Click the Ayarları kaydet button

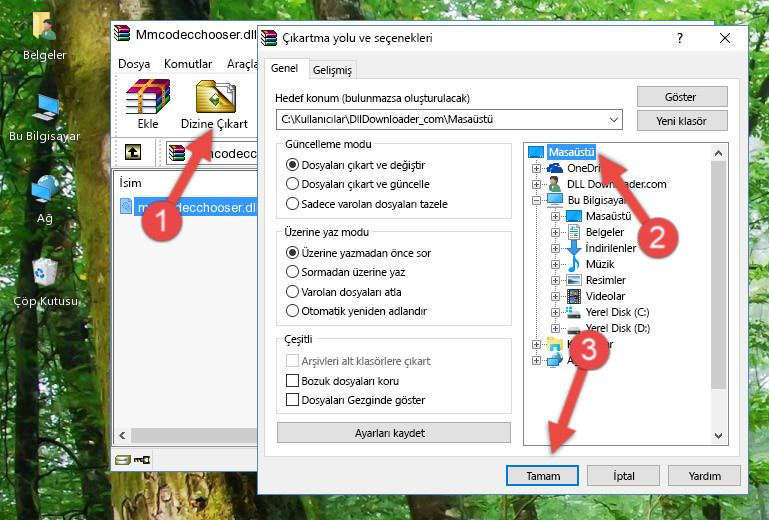[393, 433]
